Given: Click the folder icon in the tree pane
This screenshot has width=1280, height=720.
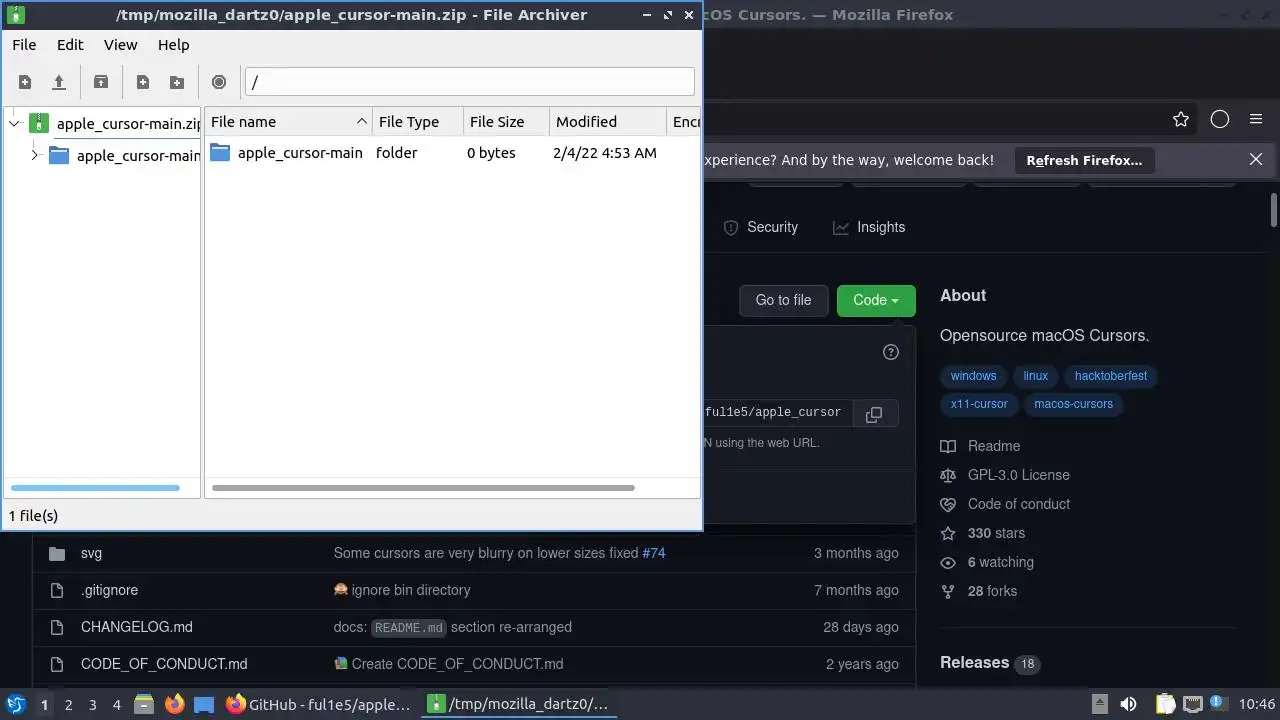Looking at the screenshot, I should point(59,155).
